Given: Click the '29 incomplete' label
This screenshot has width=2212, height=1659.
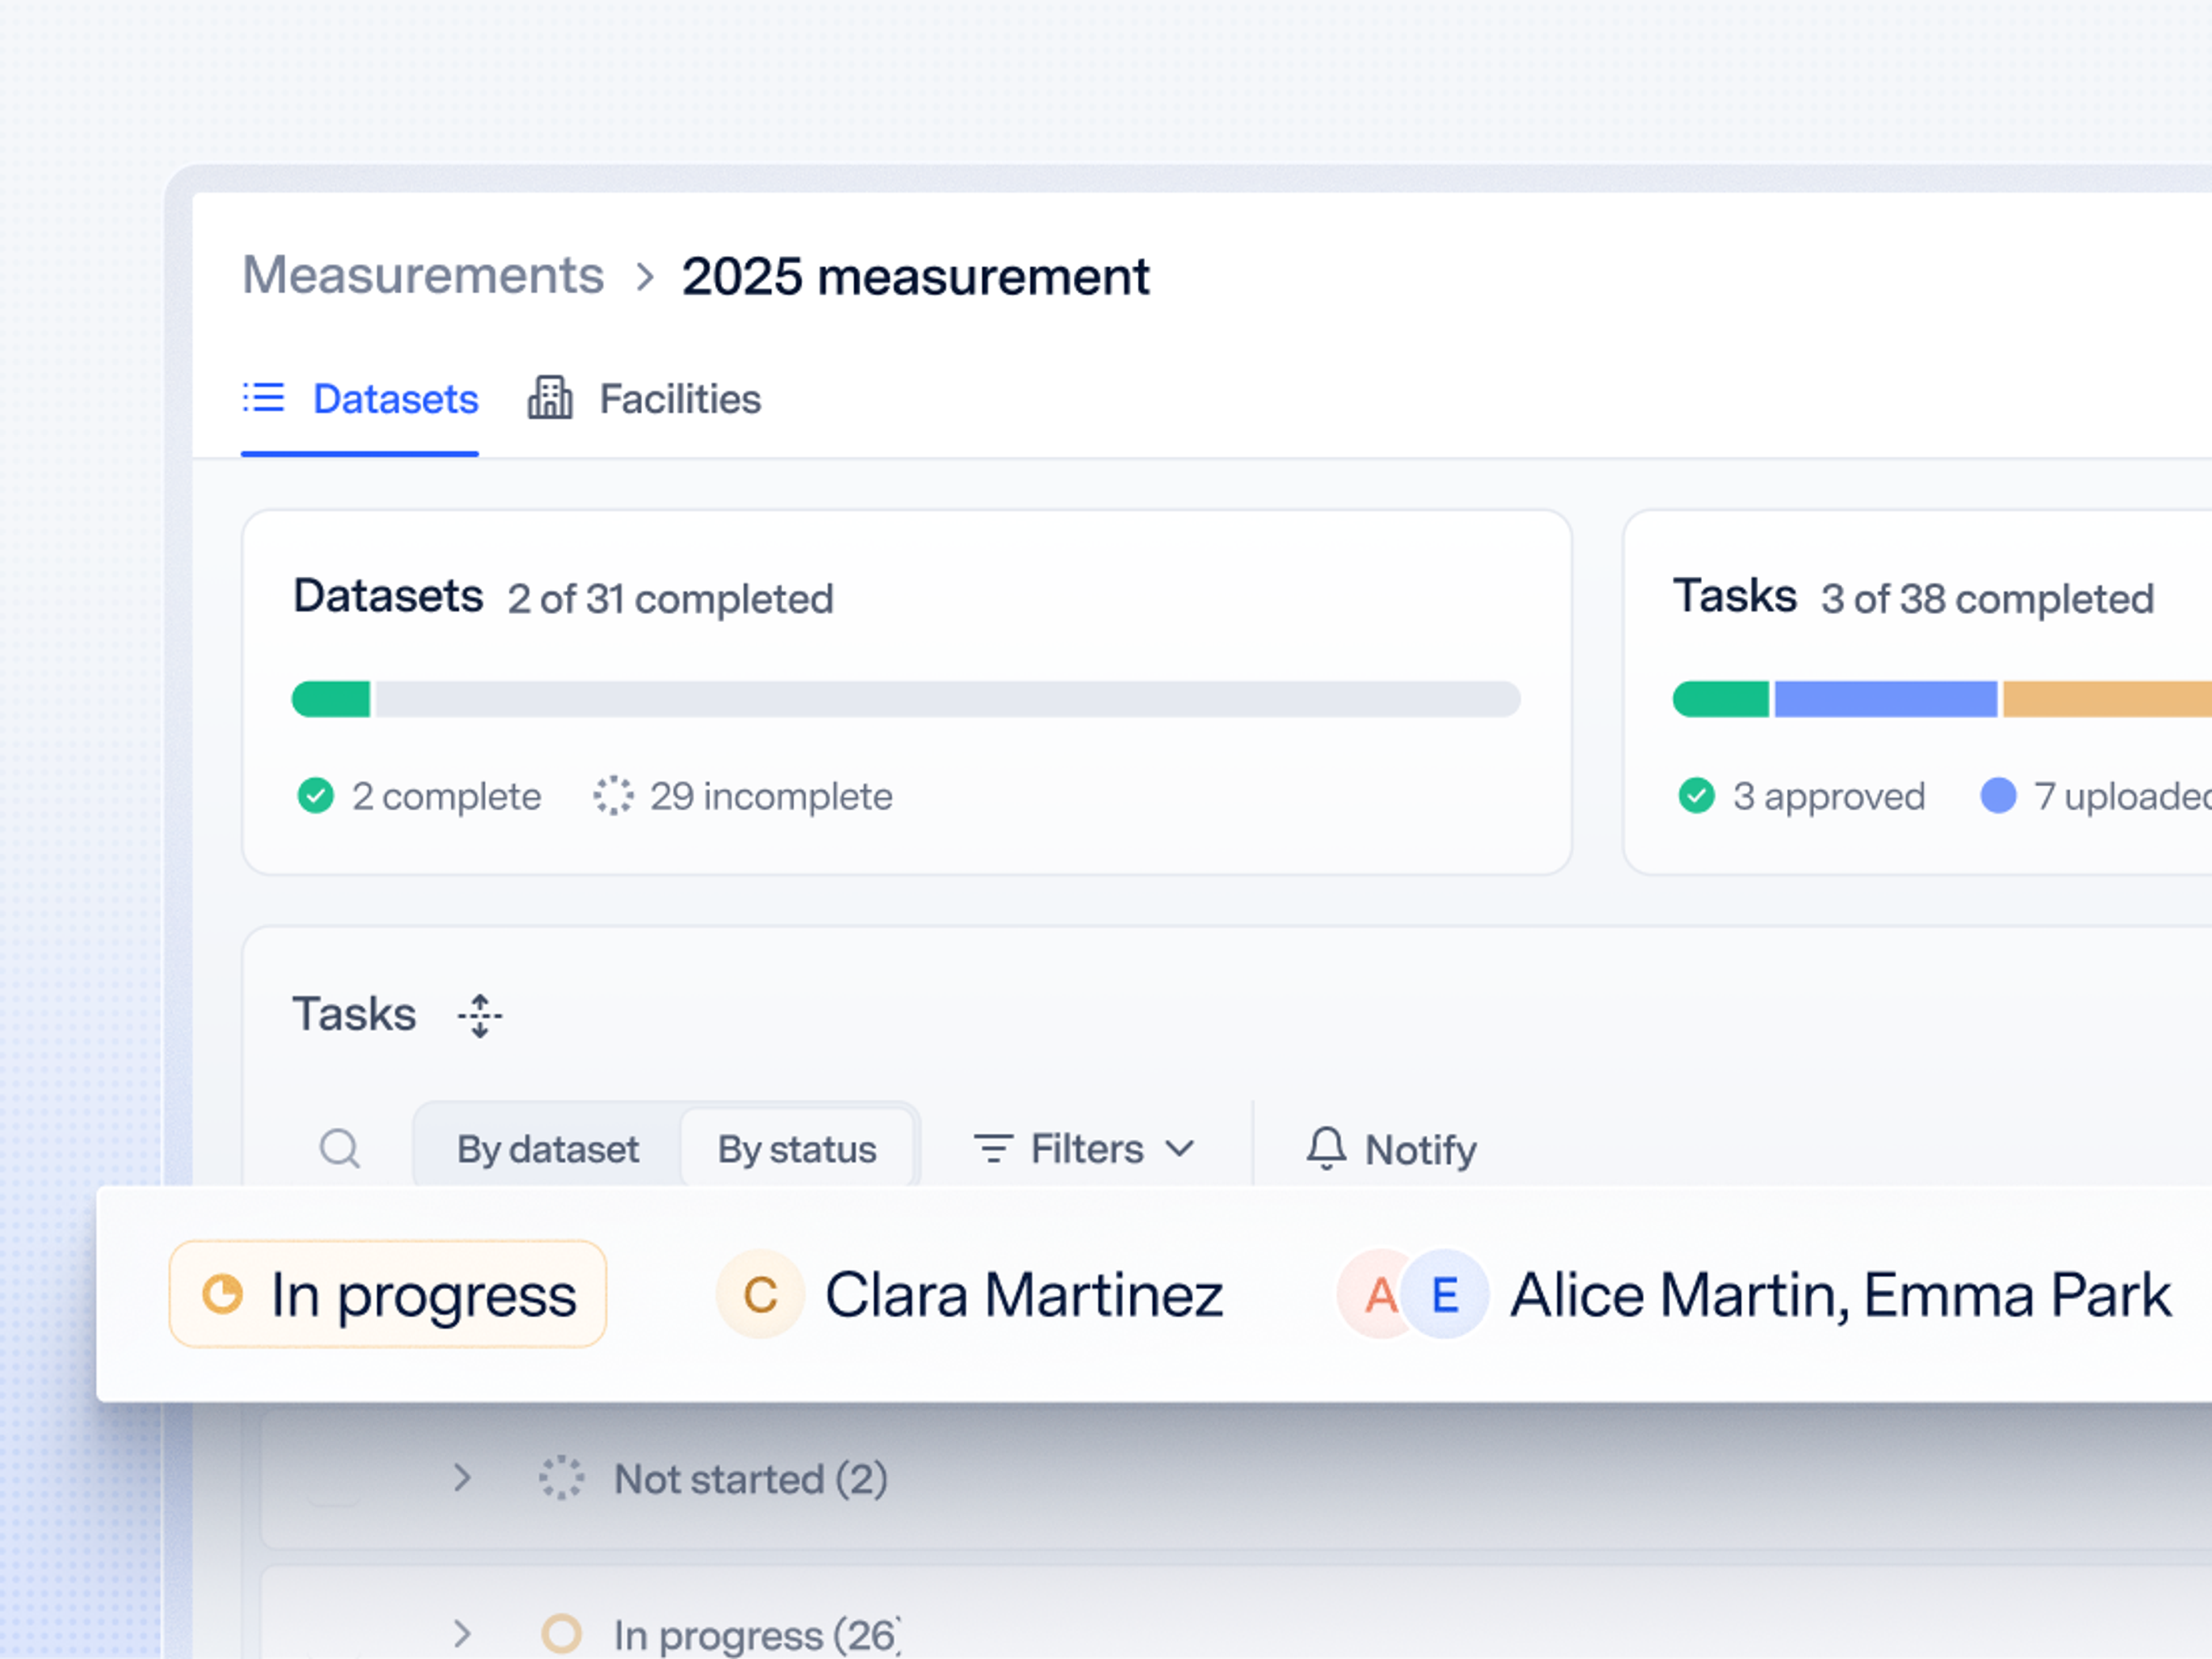Looking at the screenshot, I should 771,796.
